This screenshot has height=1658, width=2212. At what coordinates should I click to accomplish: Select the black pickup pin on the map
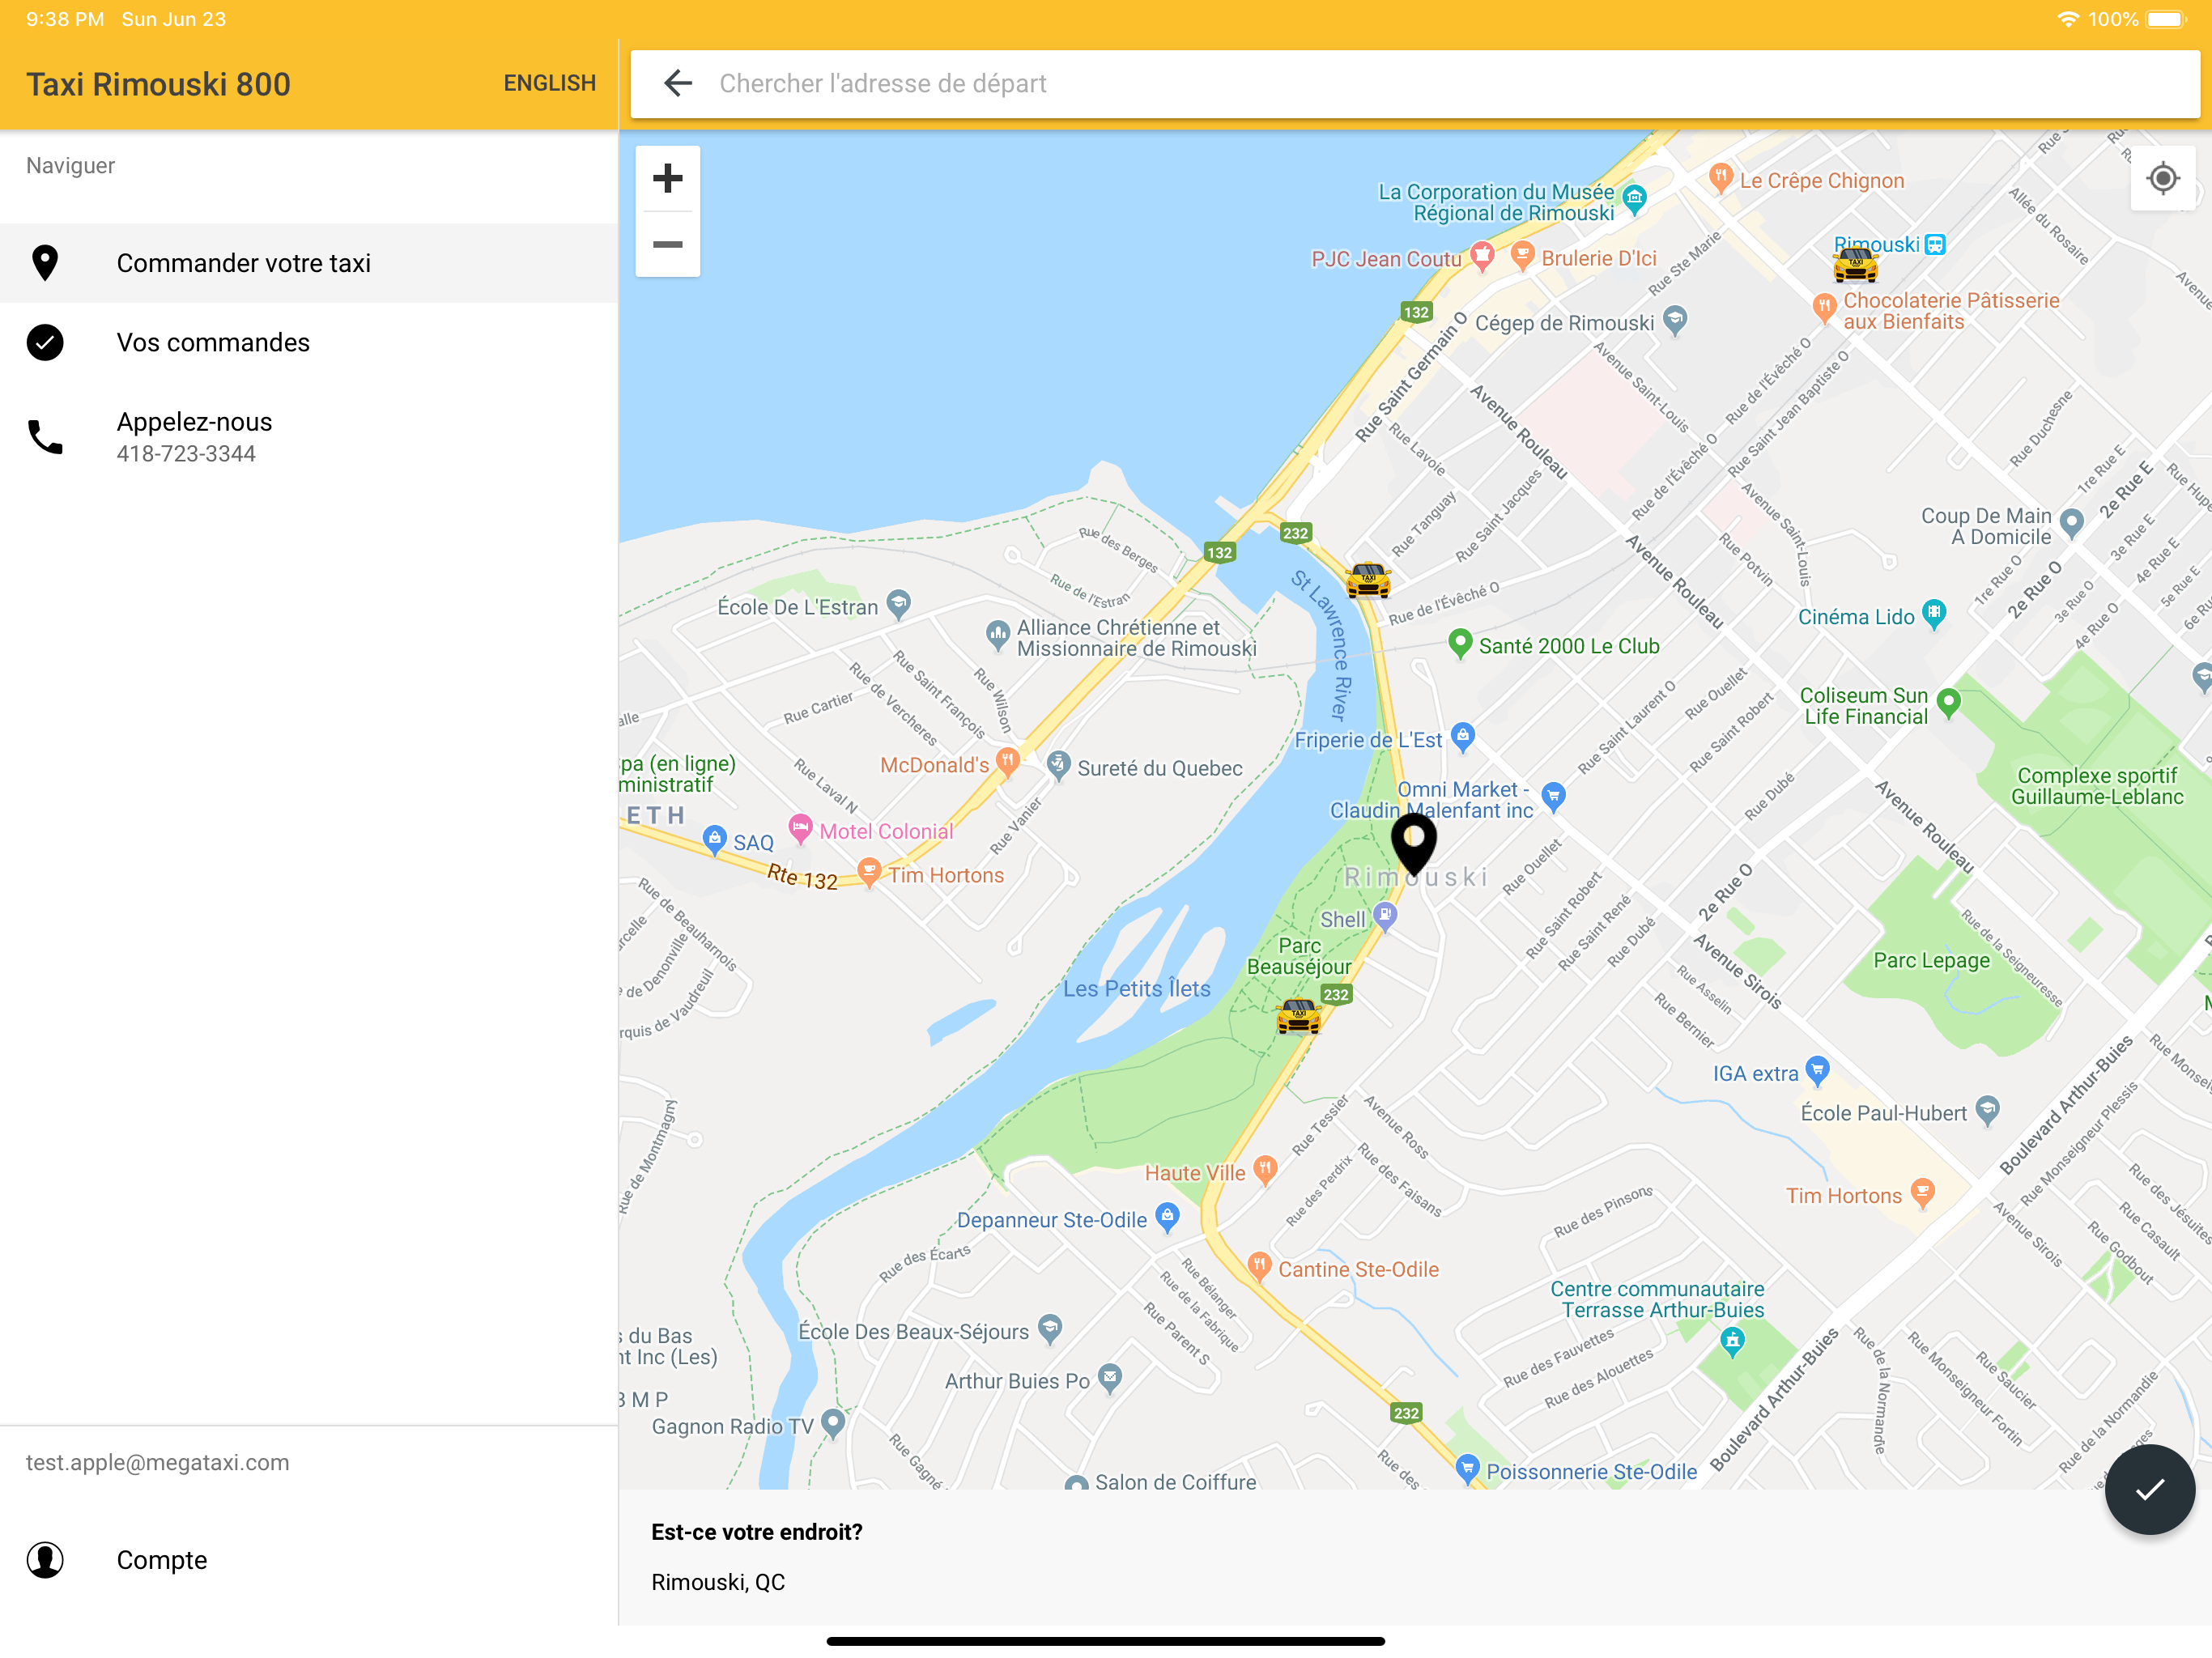point(1413,844)
